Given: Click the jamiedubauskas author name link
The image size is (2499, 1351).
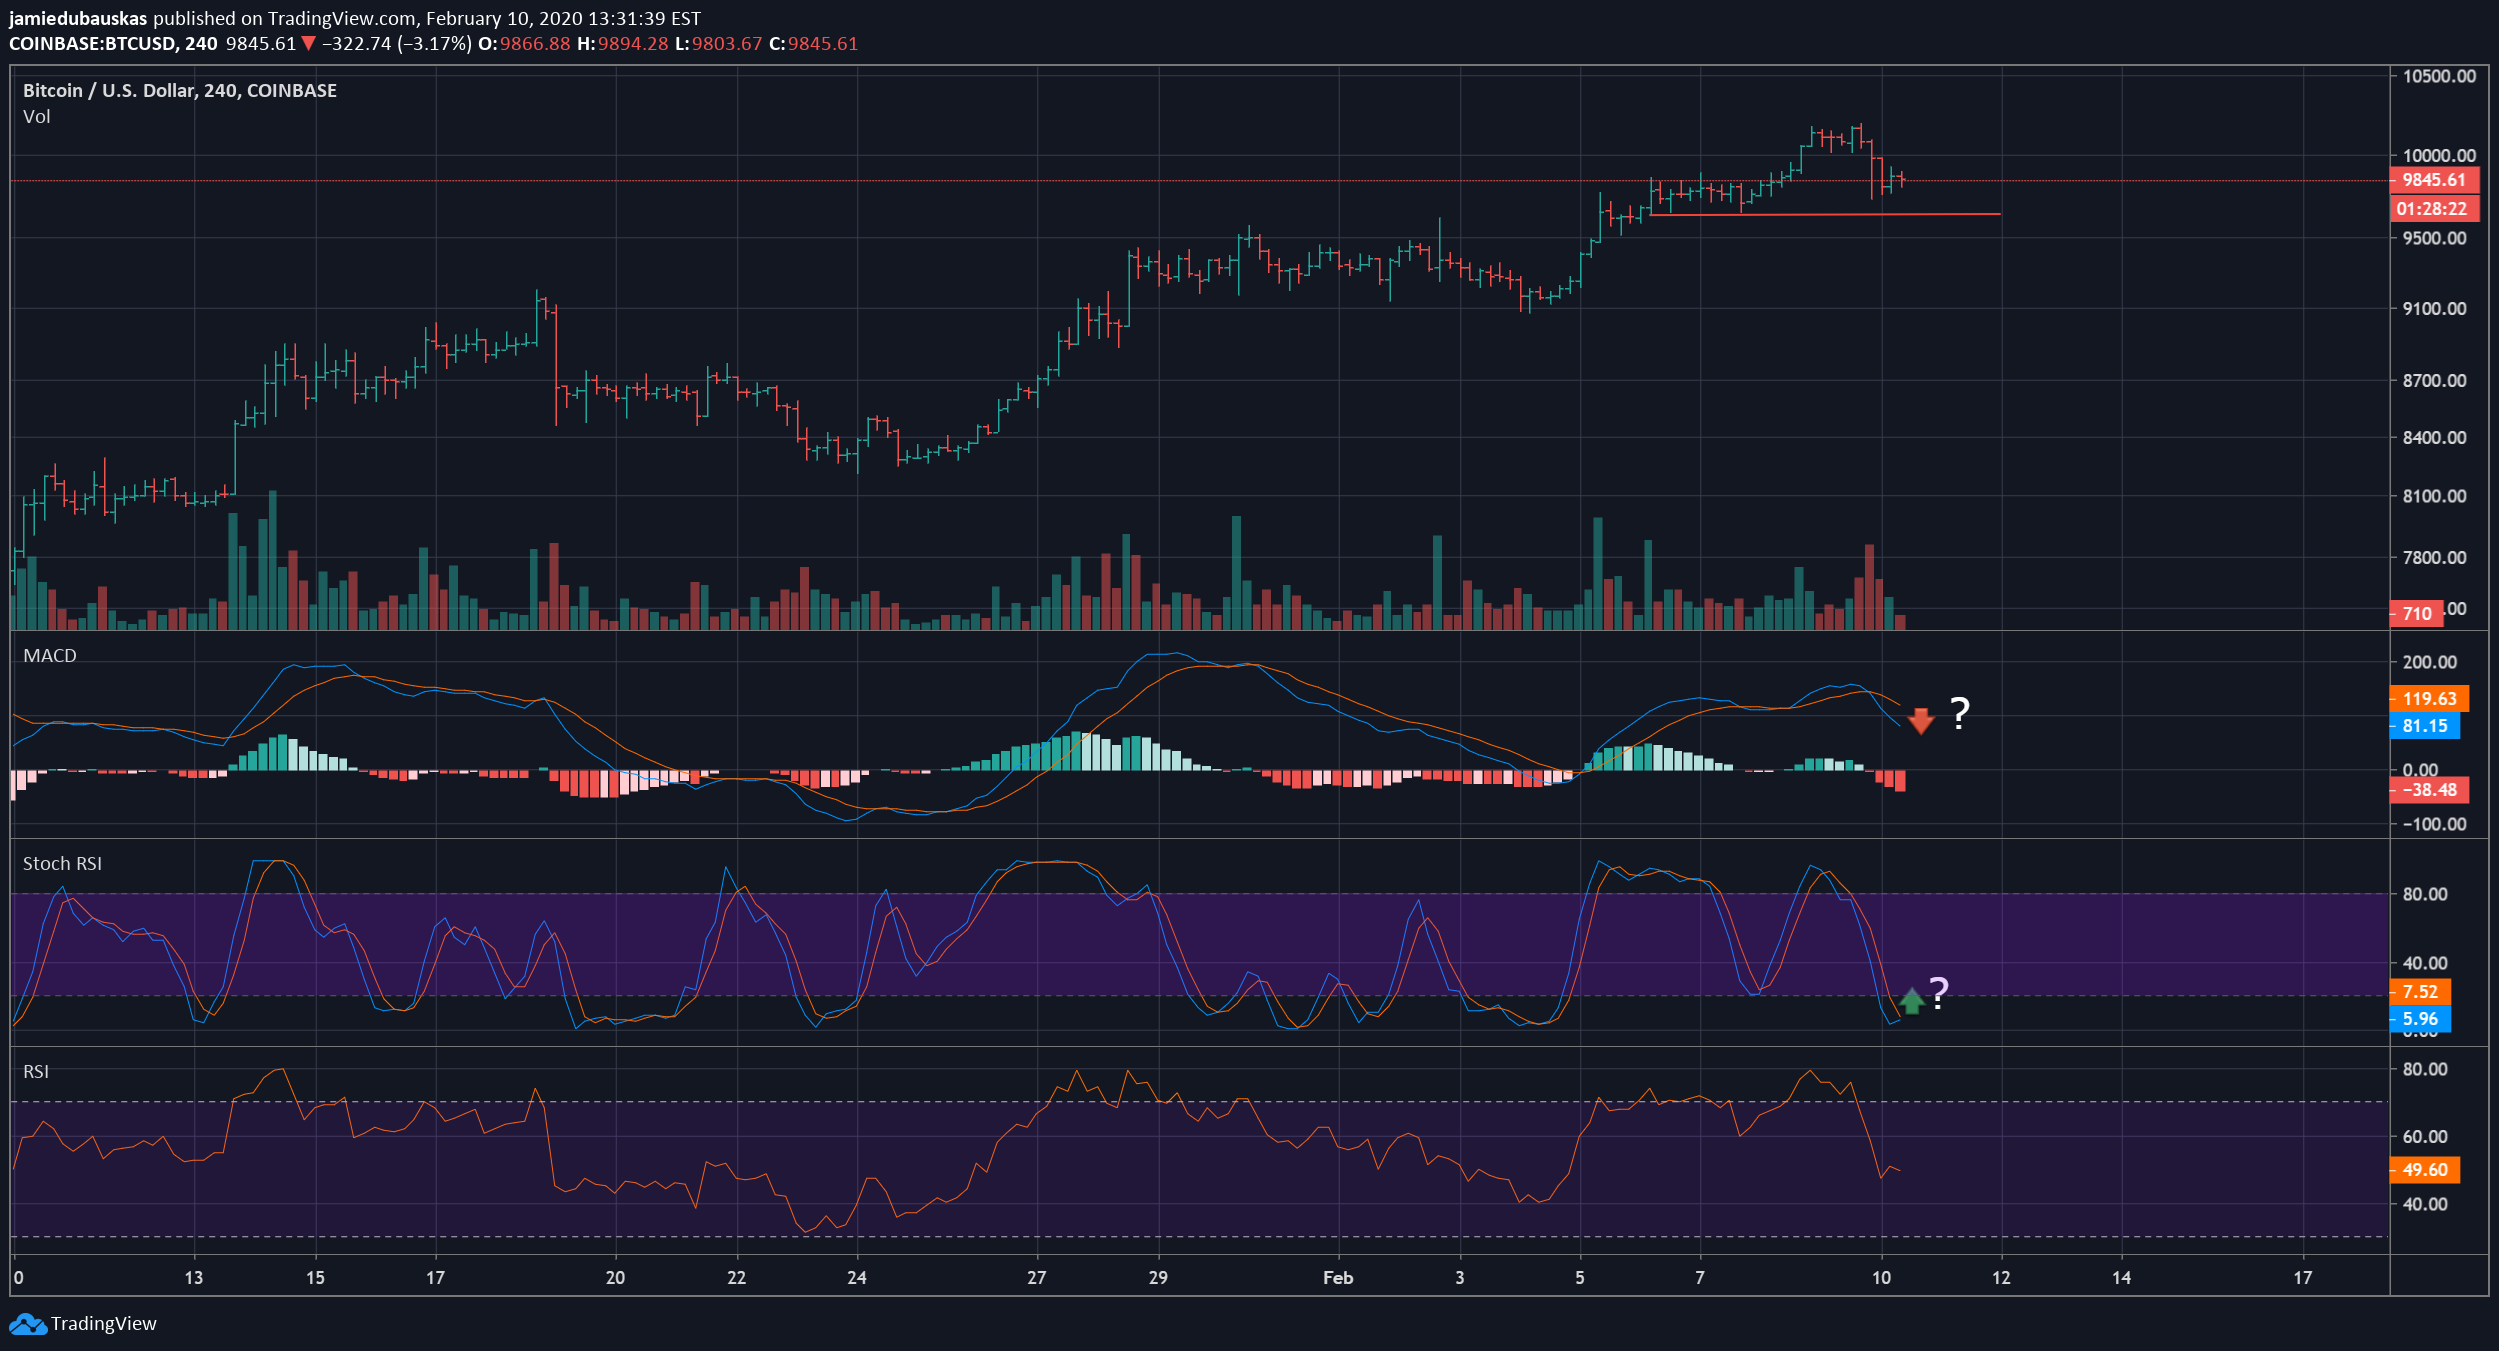Looking at the screenshot, I should [78, 19].
